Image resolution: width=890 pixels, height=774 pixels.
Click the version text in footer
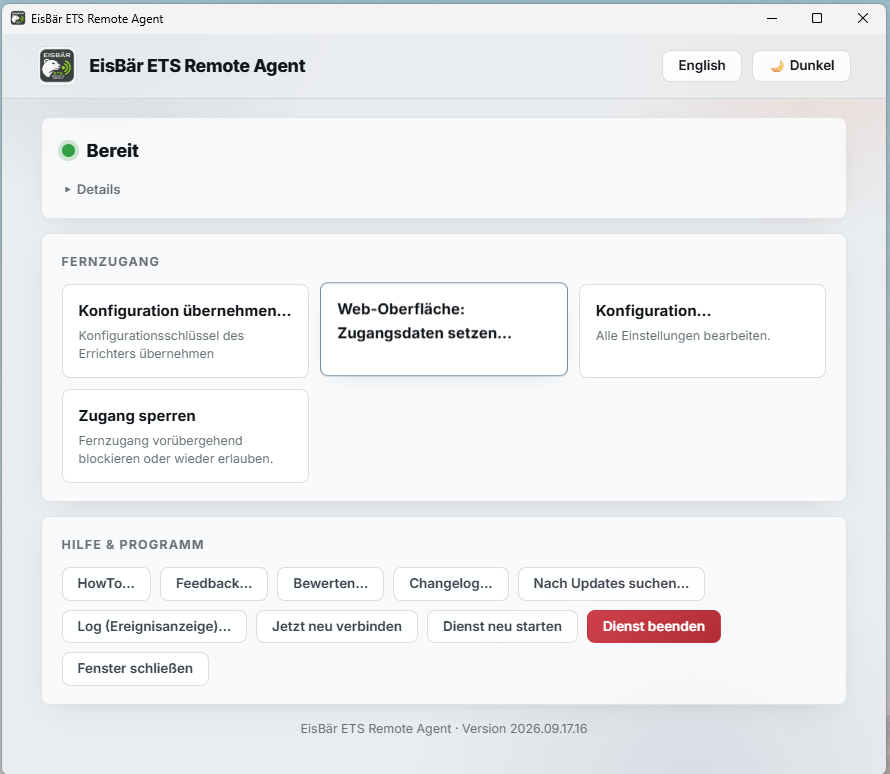tap(444, 729)
